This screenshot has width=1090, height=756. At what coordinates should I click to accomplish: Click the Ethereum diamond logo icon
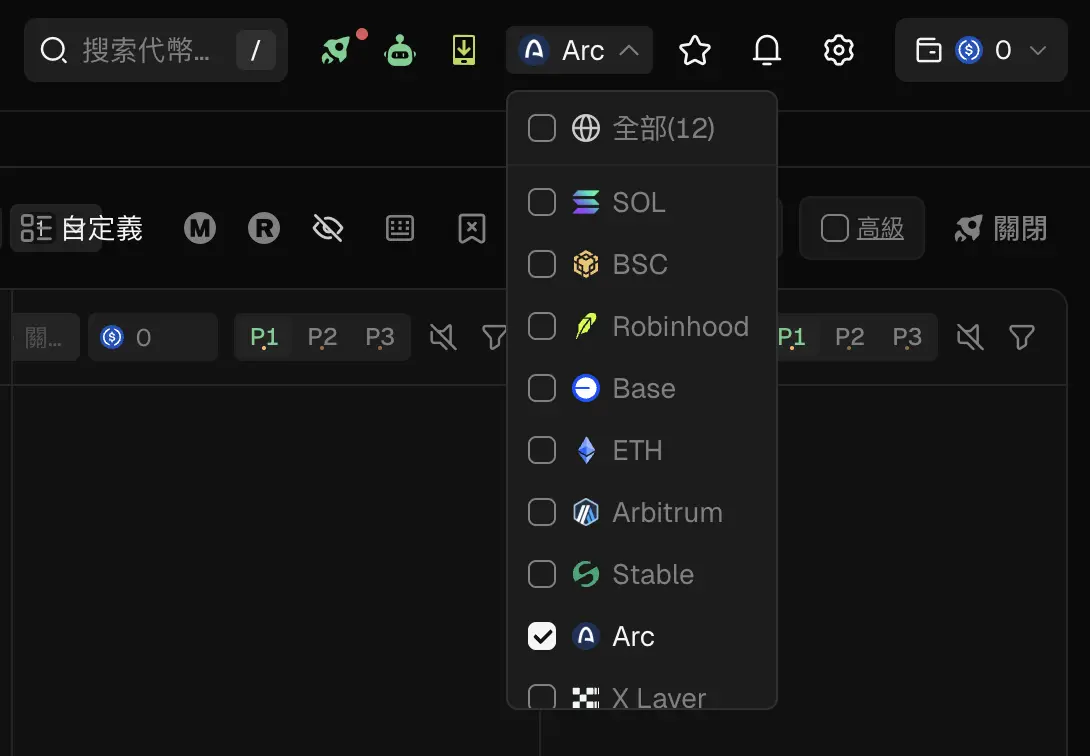586,450
